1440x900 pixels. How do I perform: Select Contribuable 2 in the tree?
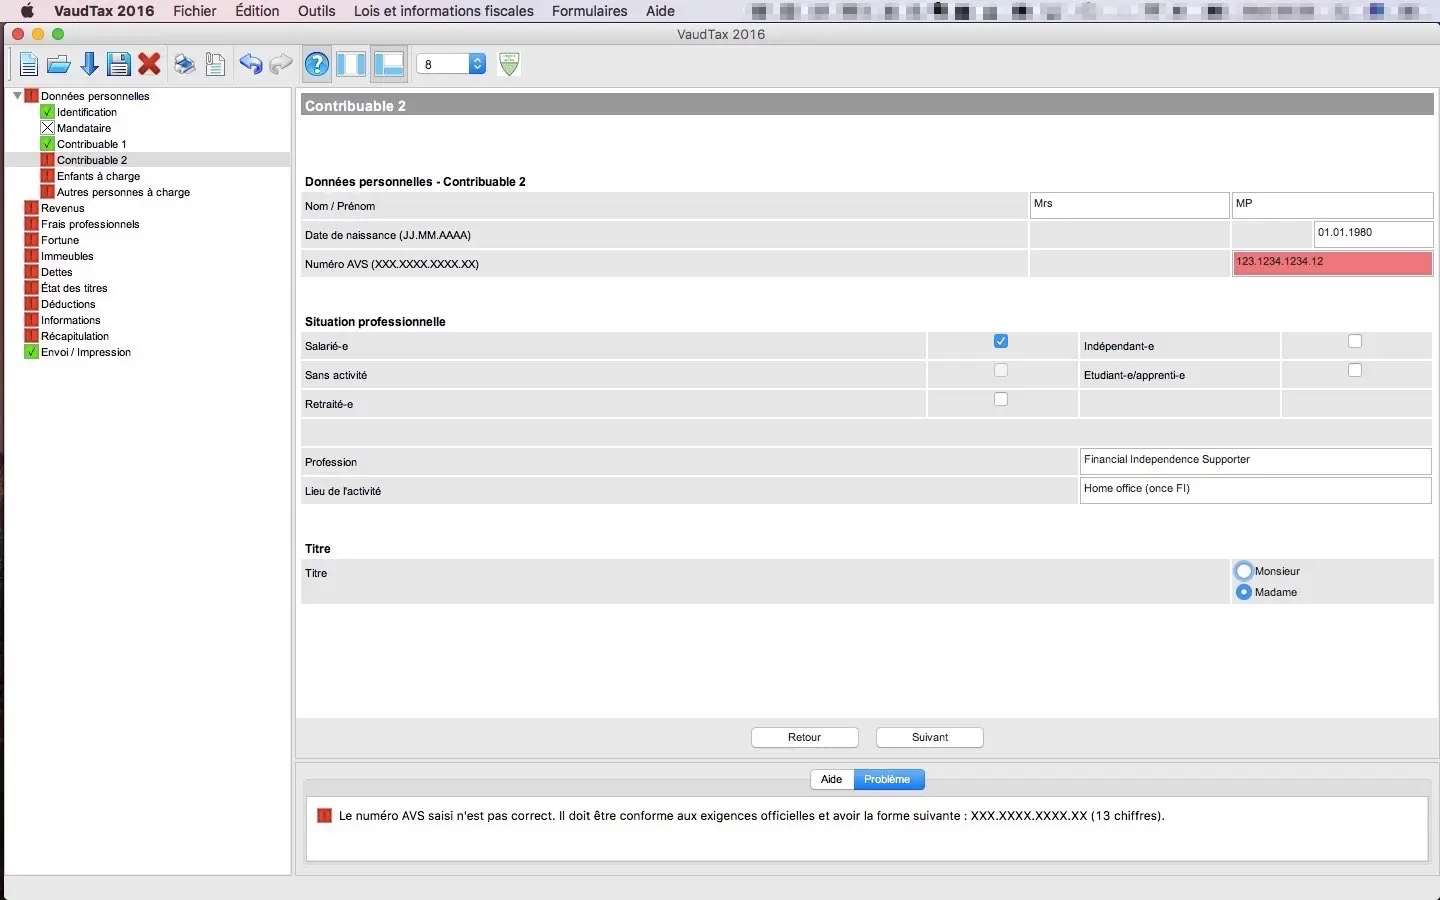92,160
